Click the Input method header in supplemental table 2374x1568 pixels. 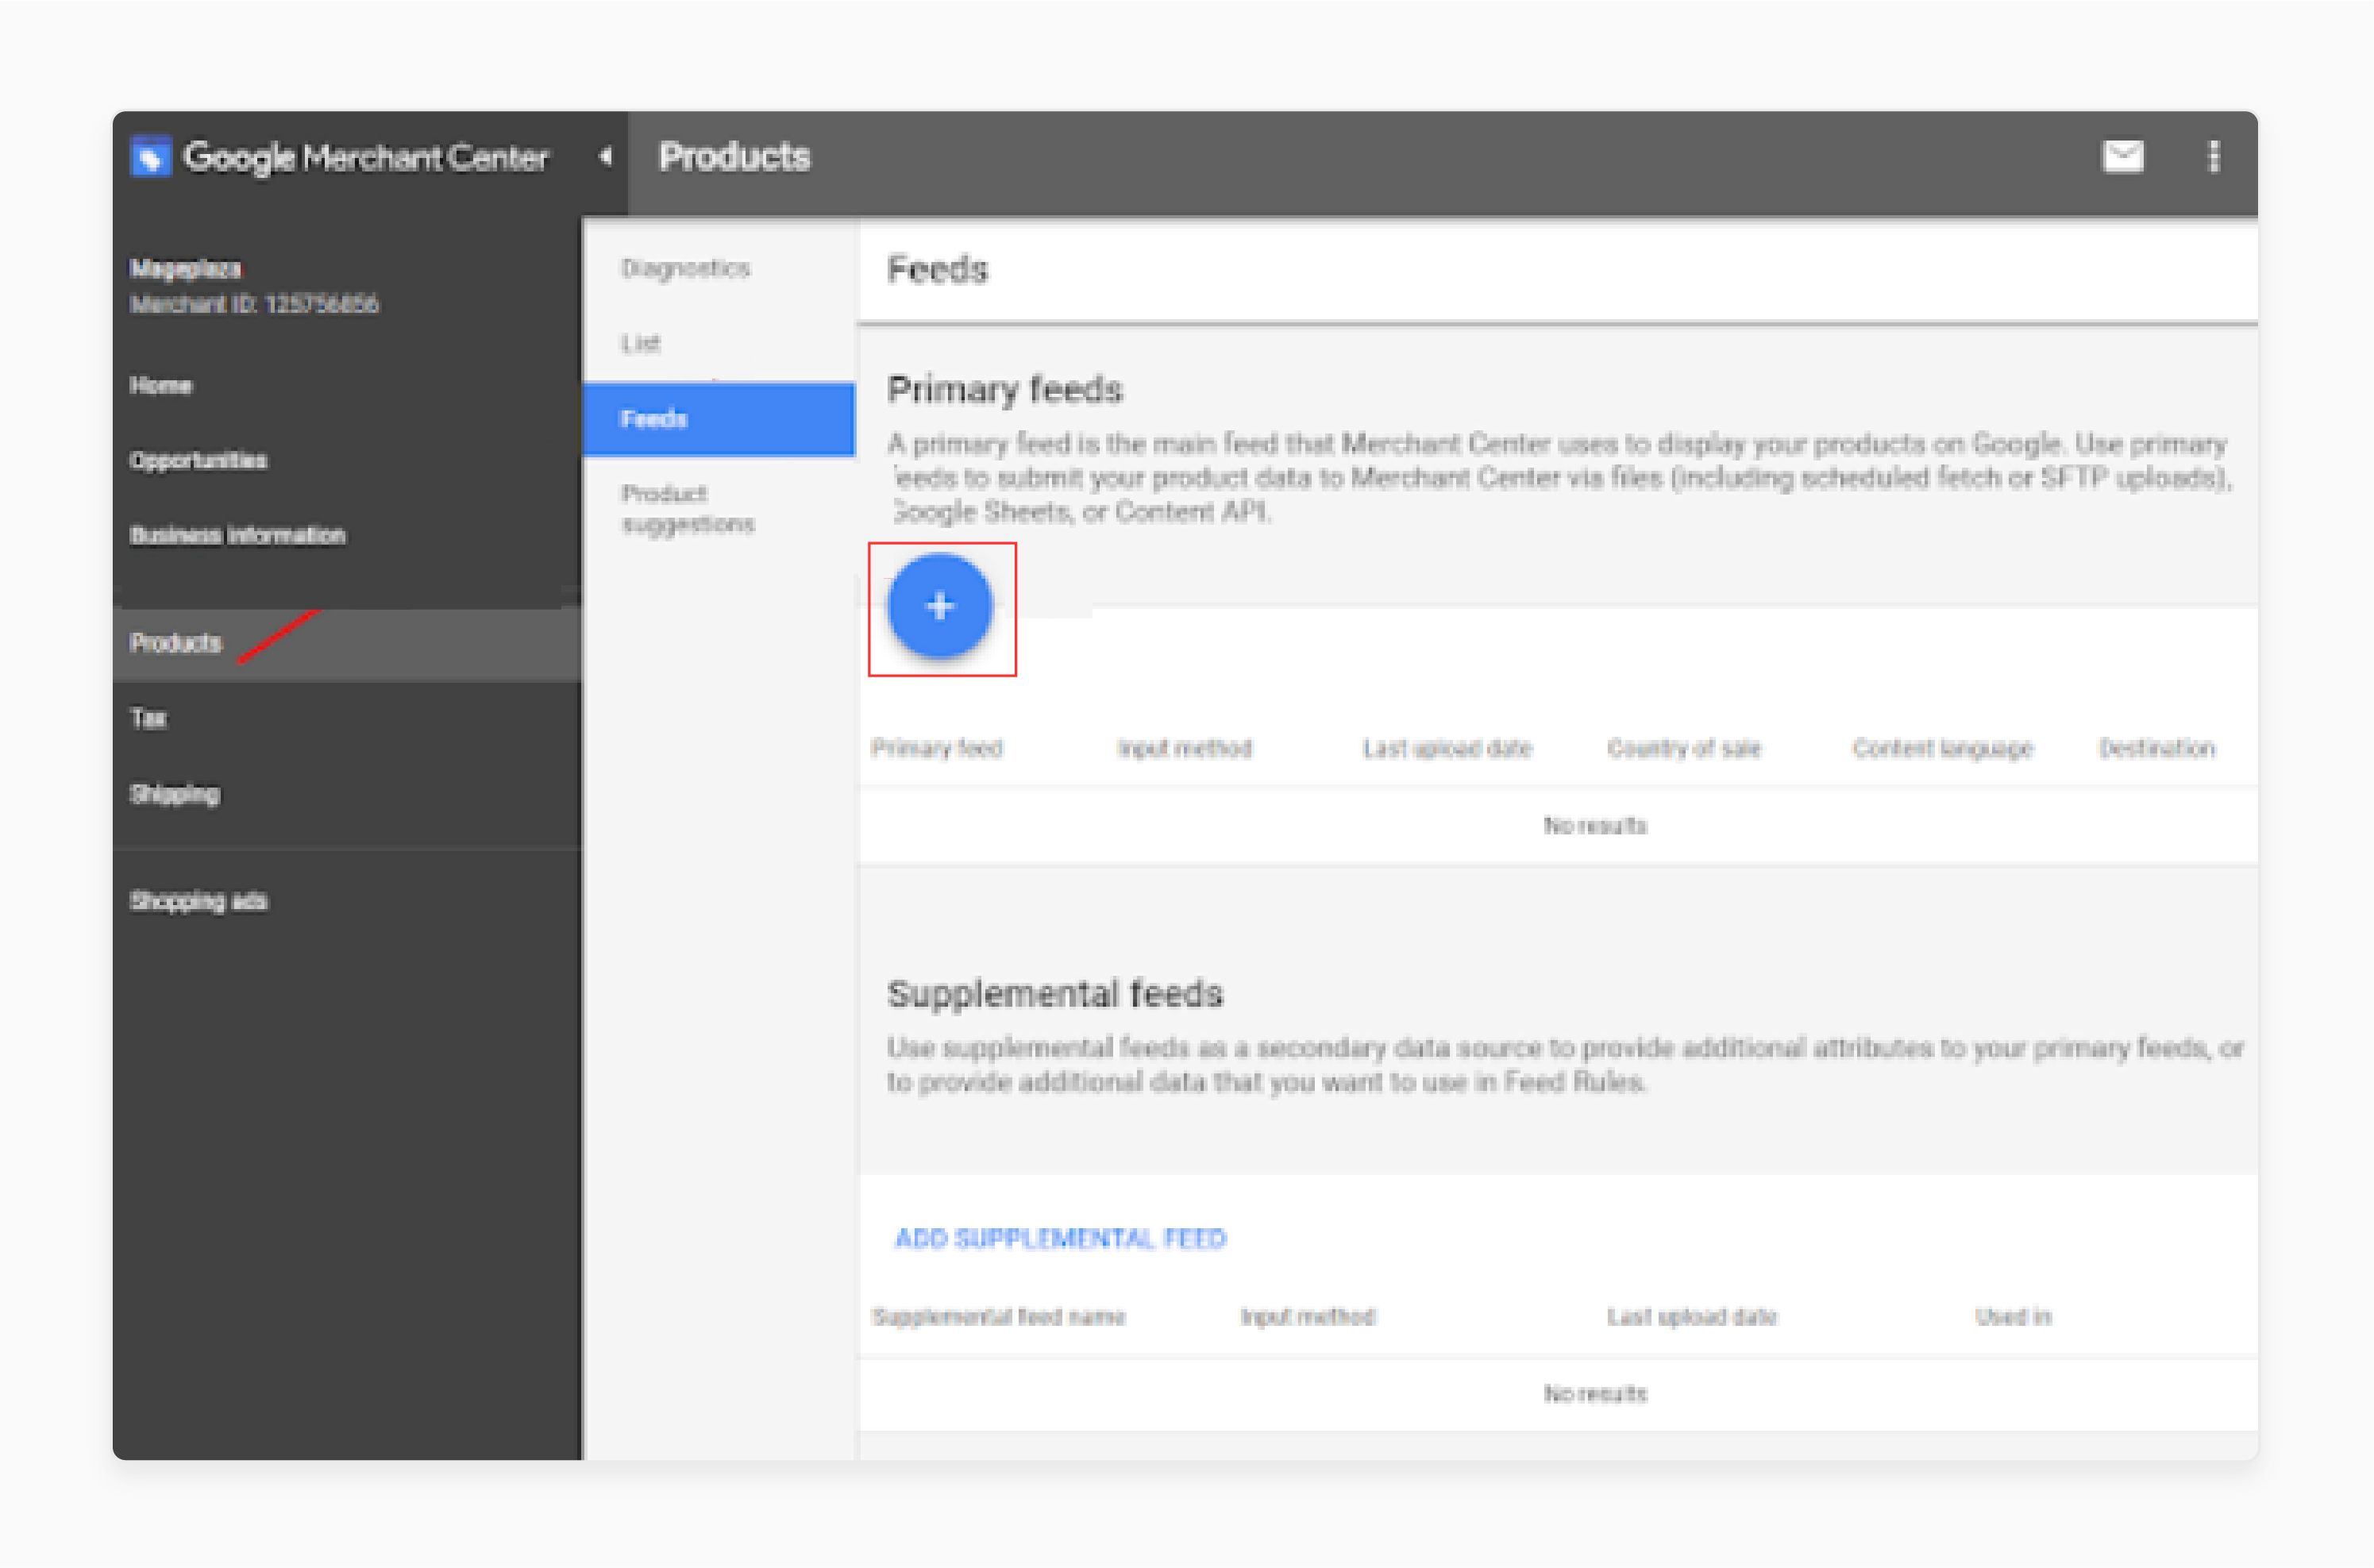1308,1316
